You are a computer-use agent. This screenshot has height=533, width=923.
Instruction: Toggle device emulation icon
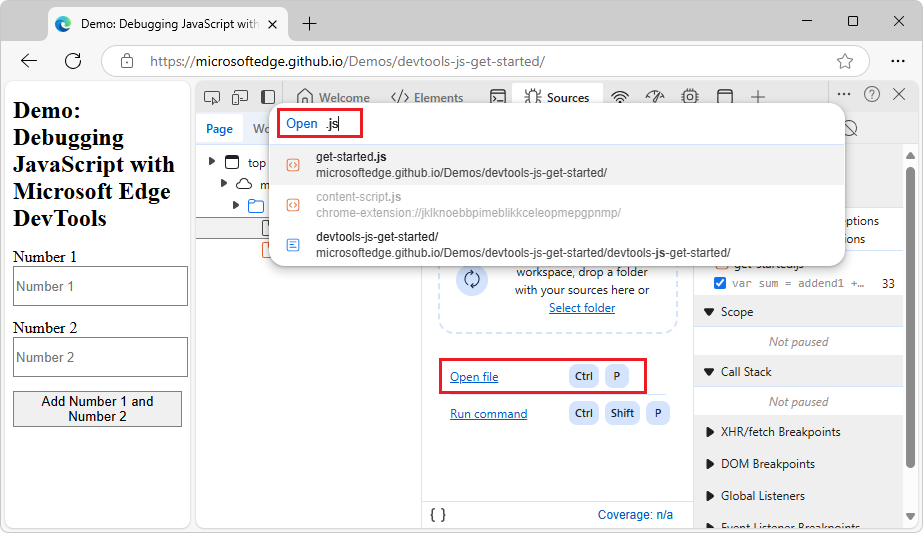click(240, 97)
